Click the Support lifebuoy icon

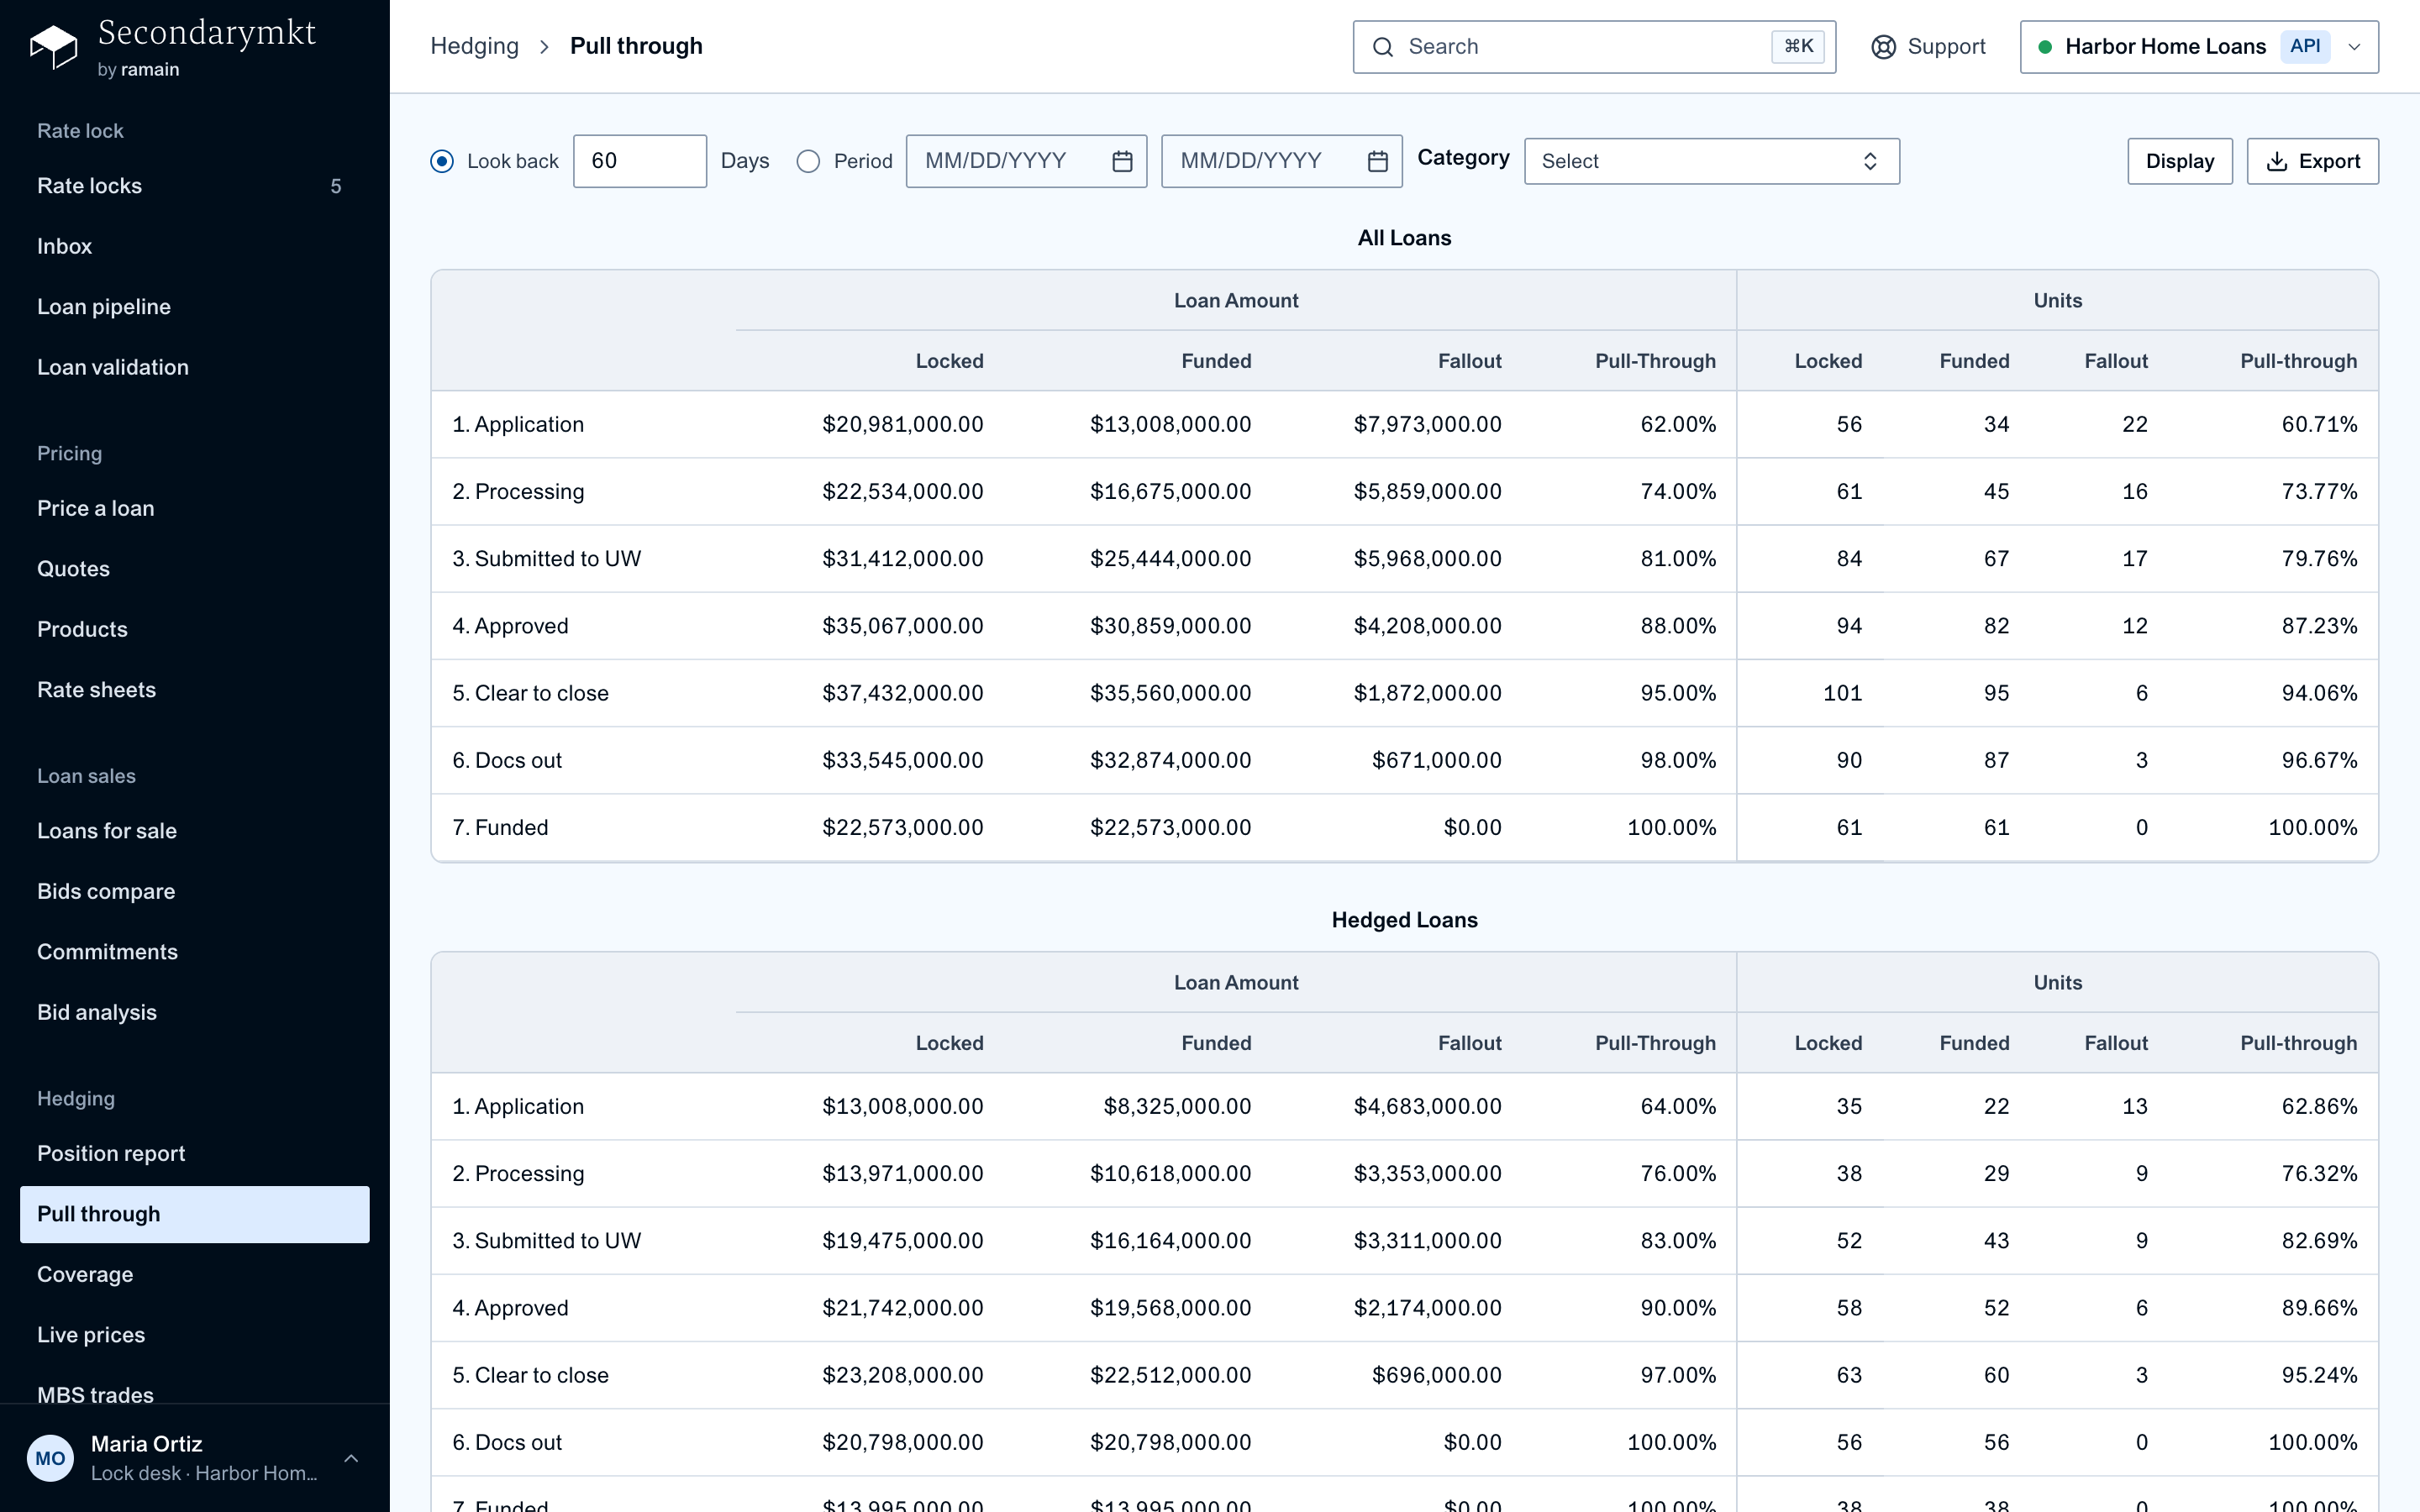[x=1883, y=47]
